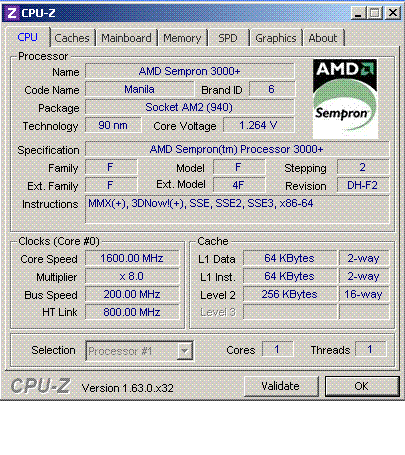Screen dimensions: 405x455
Task: Click the Stepping value 2
Action: [x=363, y=167]
